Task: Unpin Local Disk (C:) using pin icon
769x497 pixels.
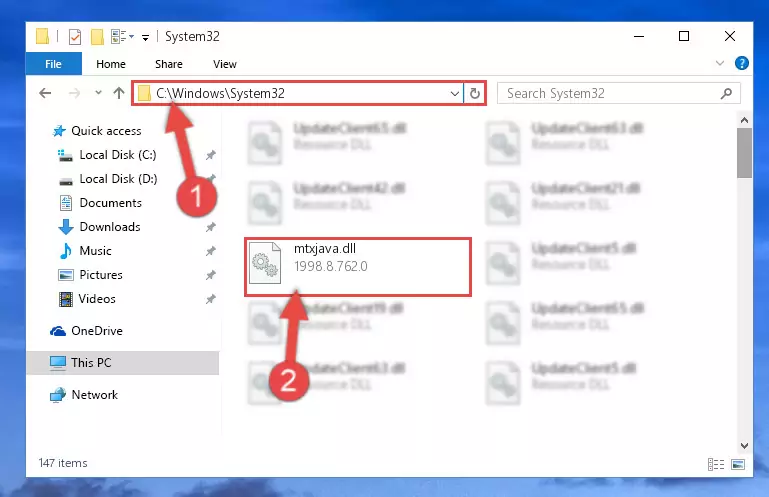Action: click(210, 155)
